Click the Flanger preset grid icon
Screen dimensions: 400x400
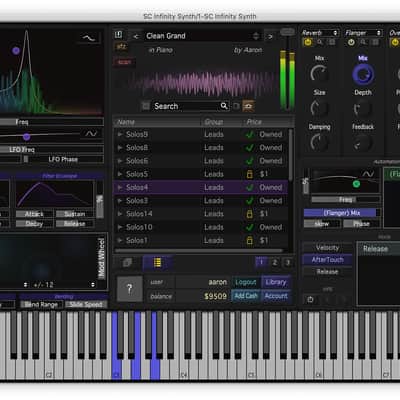(375, 42)
